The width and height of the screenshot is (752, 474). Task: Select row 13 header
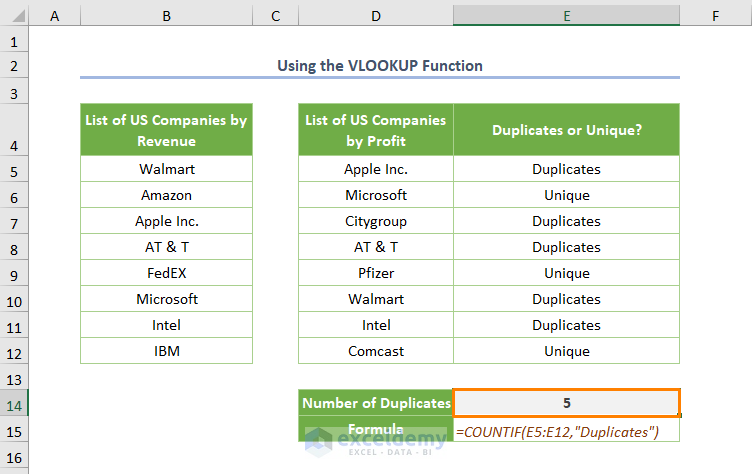[x=14, y=379]
